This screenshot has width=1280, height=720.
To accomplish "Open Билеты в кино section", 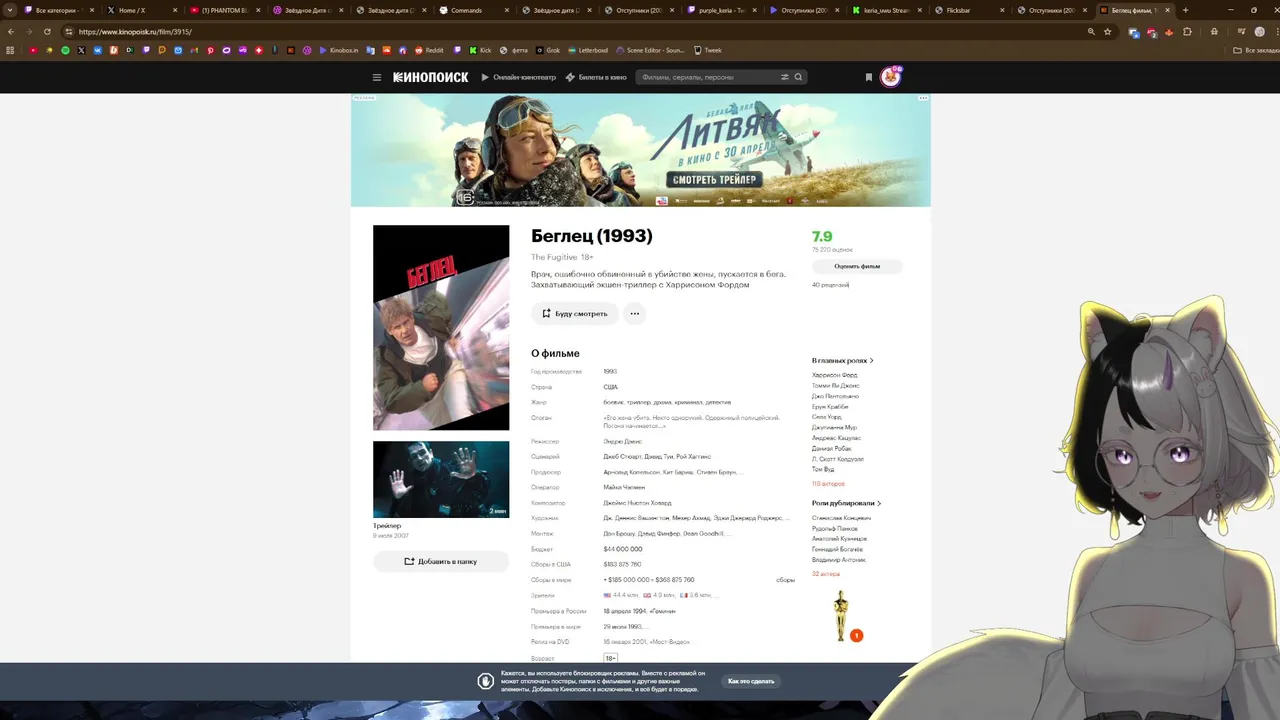I will pyautogui.click(x=596, y=77).
